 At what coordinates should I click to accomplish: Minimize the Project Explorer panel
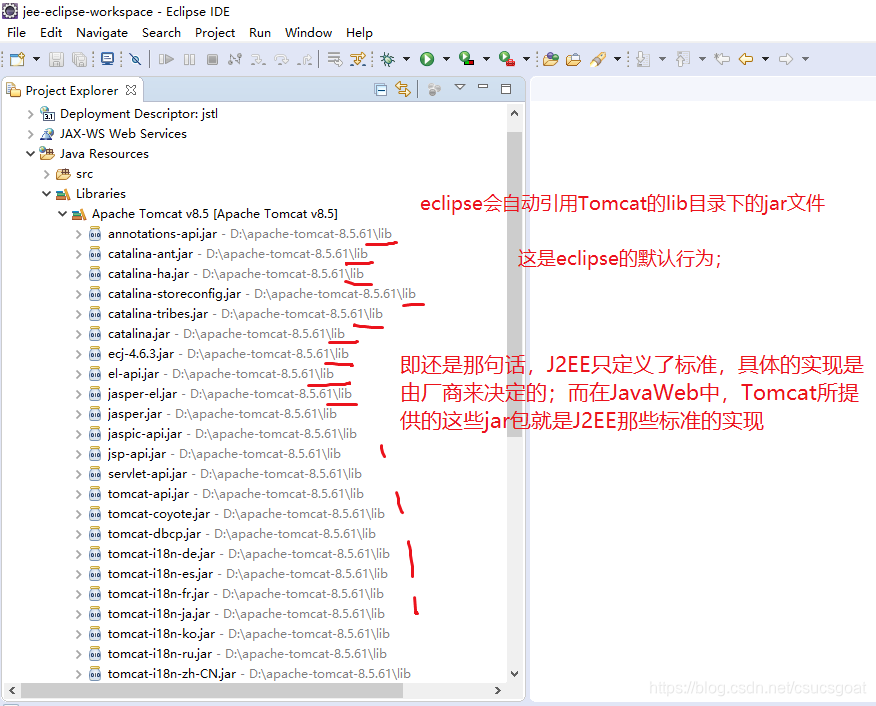coord(483,87)
